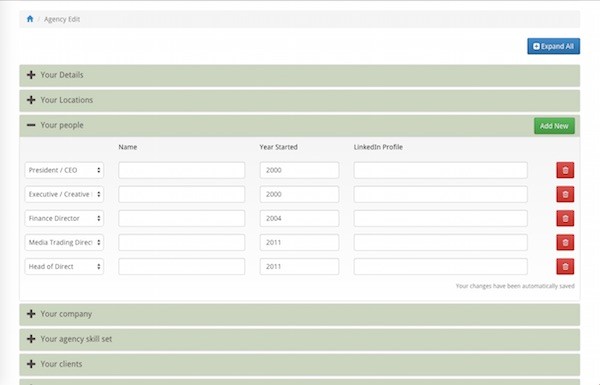This screenshot has width=600, height=385.
Task: Open the Media Trading Director role dropdown
Action: pyautogui.click(x=64, y=243)
